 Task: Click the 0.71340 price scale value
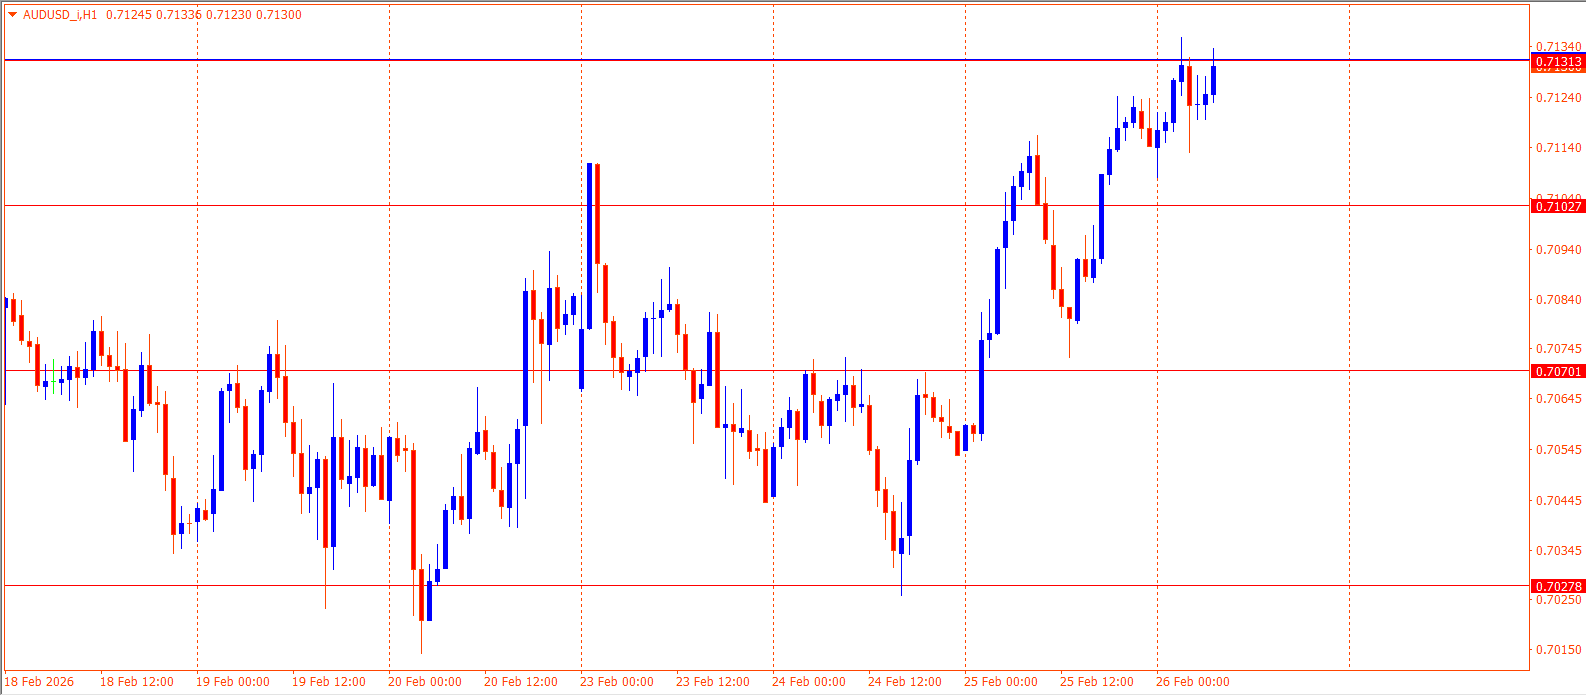[1559, 46]
